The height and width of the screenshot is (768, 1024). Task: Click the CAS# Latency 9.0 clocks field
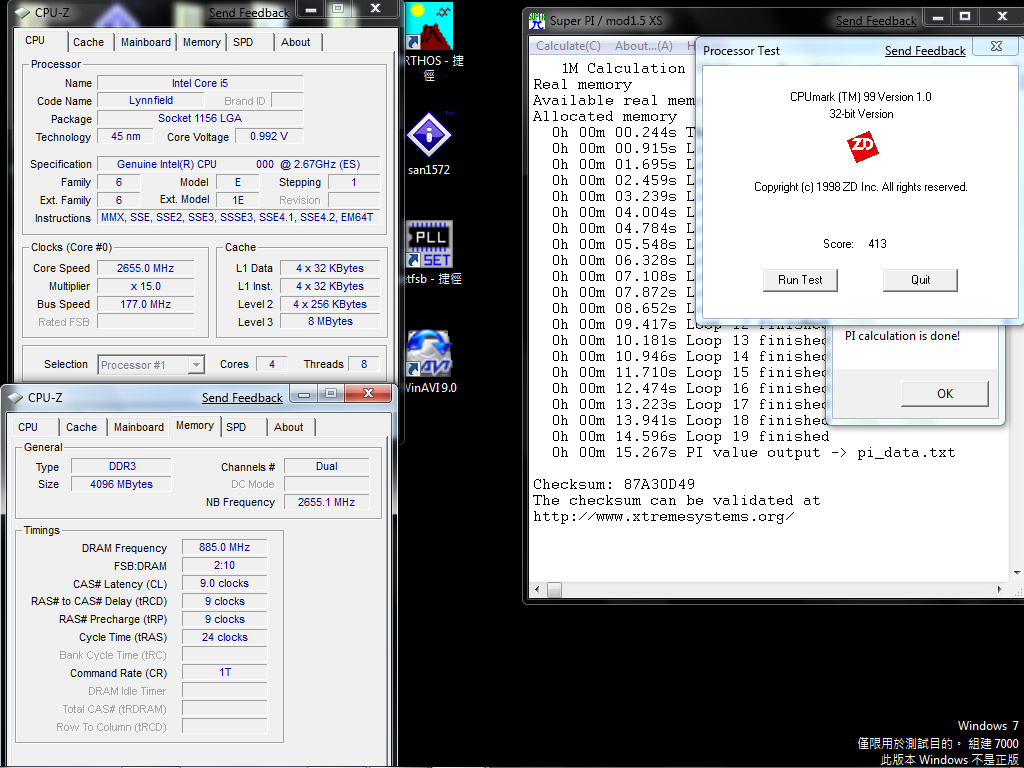(224, 583)
